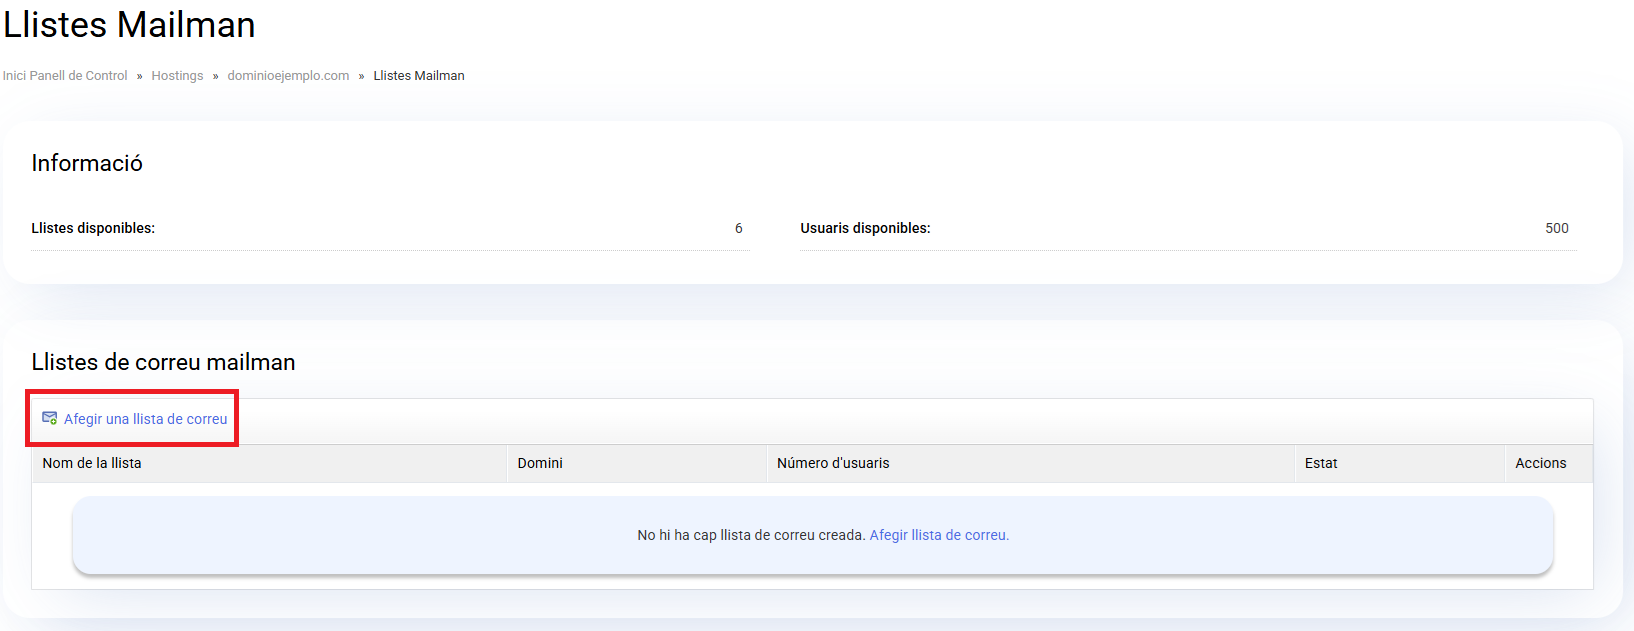Open the Afegir una llista de correu link

point(145,419)
